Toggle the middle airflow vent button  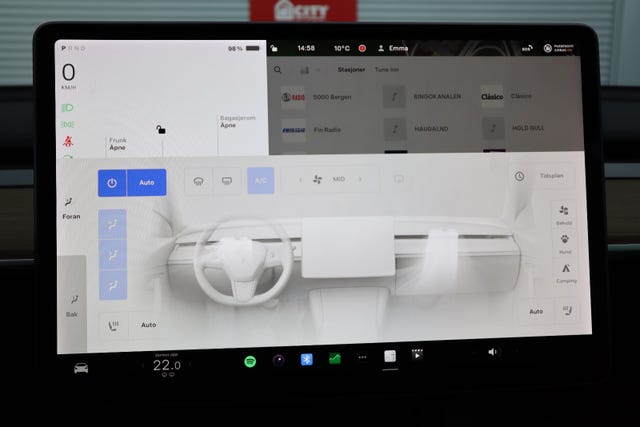tap(112, 255)
